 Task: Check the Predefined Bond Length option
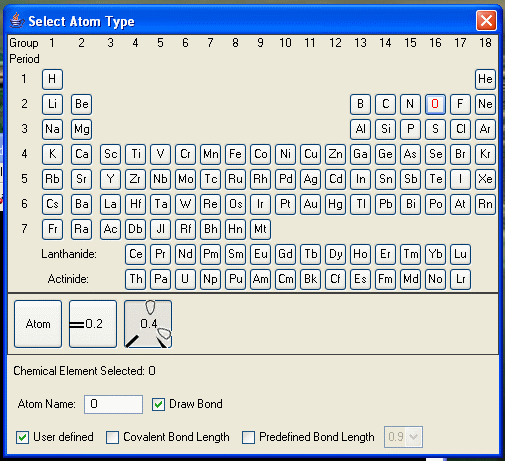[x=248, y=437]
